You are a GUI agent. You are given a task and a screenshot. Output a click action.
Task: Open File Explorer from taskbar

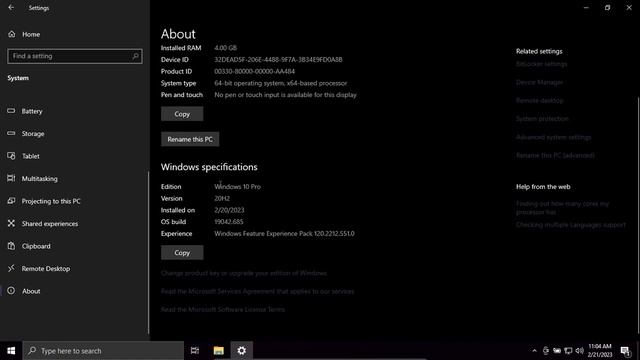218,351
